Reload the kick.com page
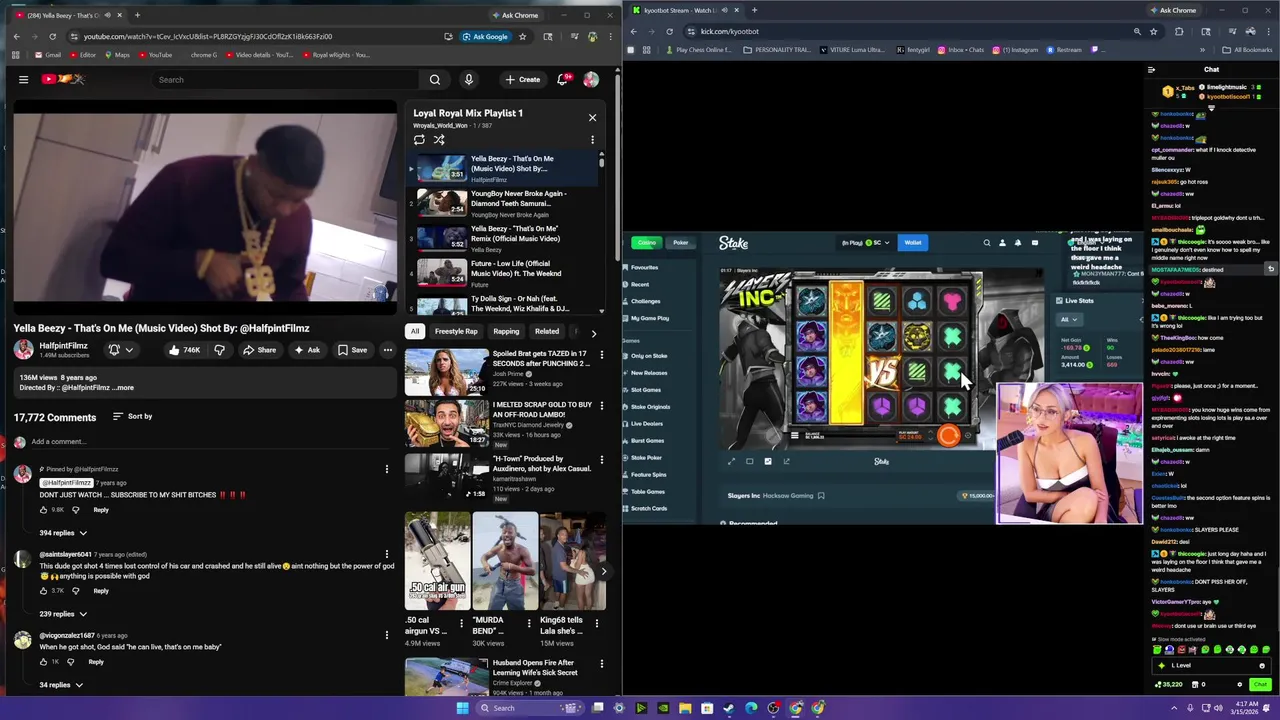 (x=671, y=32)
